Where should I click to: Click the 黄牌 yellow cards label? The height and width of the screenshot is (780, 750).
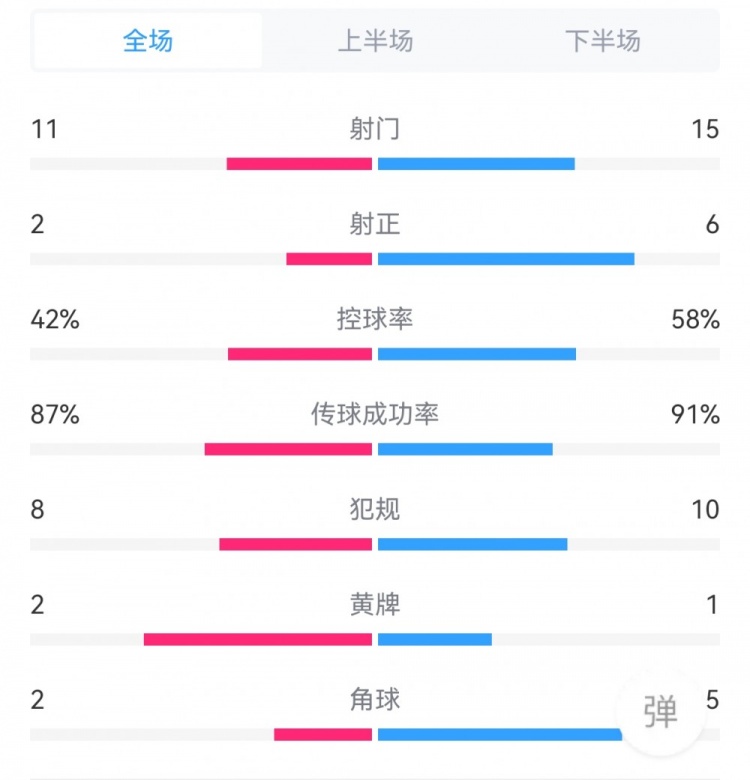click(375, 604)
